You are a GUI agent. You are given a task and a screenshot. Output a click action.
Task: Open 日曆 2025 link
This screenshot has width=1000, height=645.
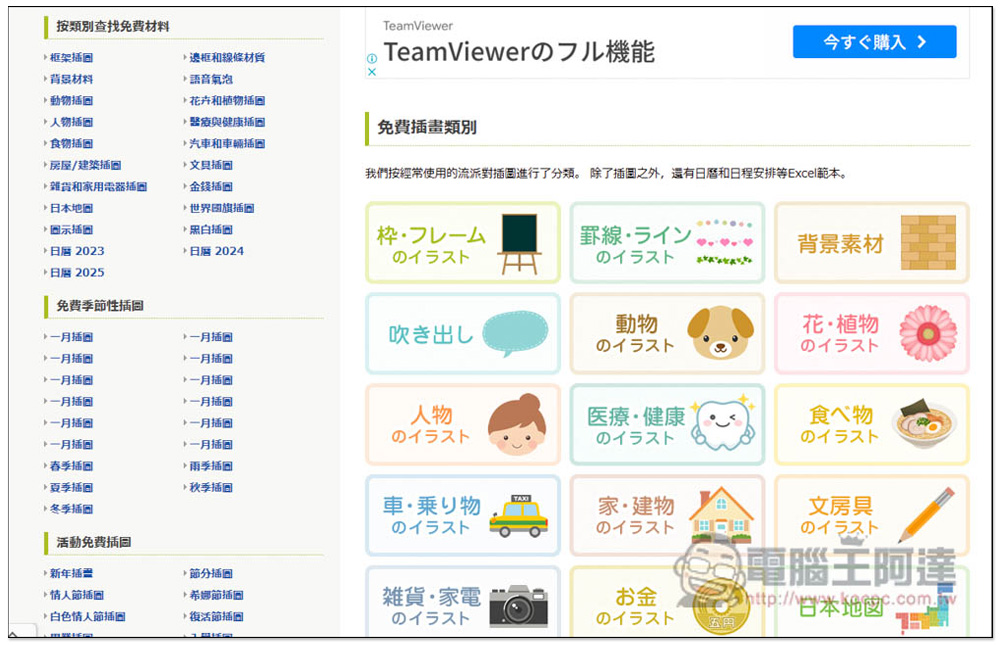pyautogui.click(x=77, y=272)
